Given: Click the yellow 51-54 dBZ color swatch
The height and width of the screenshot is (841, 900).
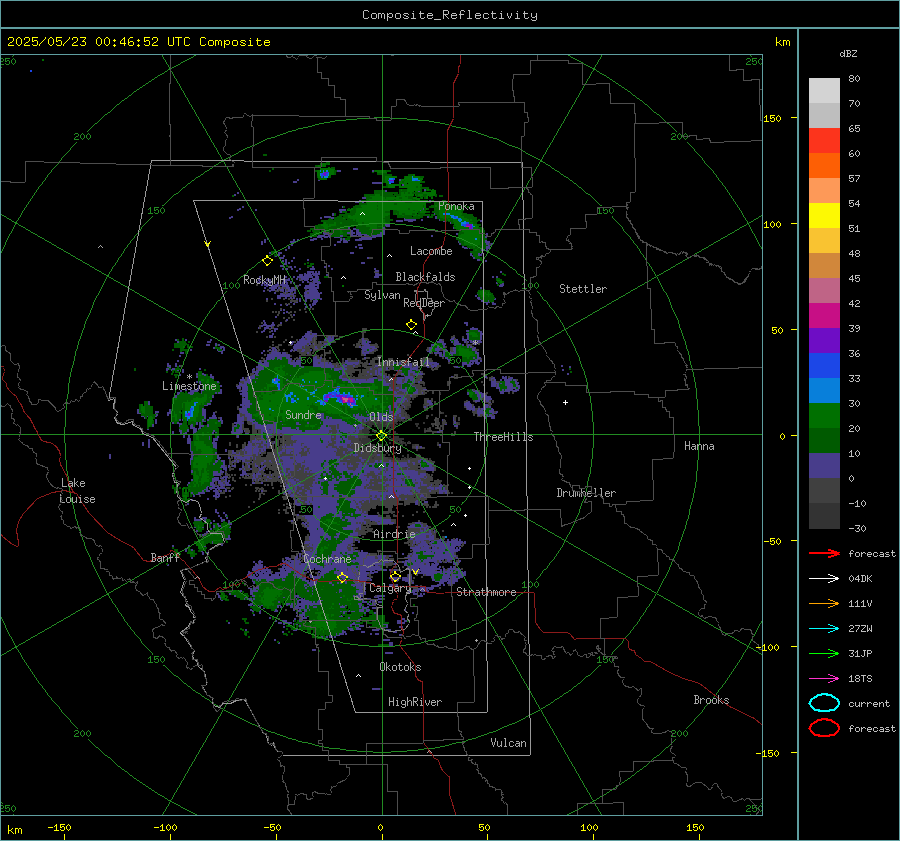Looking at the screenshot, I should pyautogui.click(x=824, y=216).
